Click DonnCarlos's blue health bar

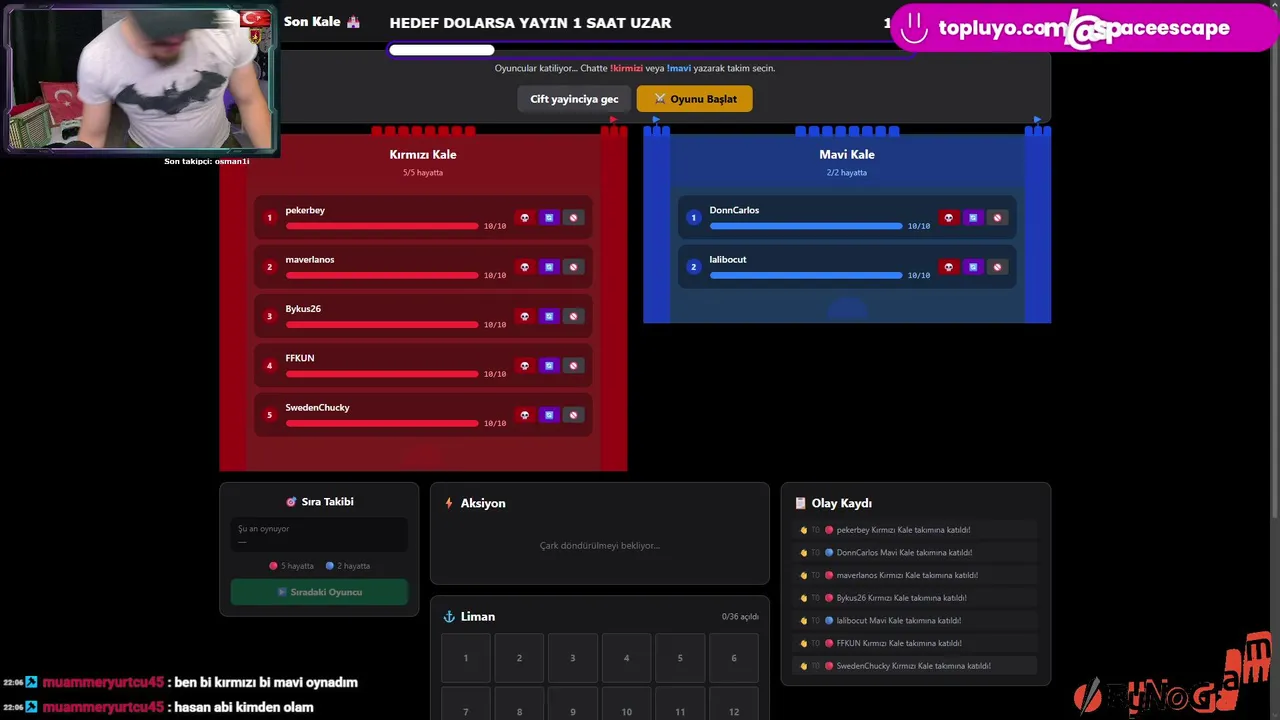tap(806, 226)
